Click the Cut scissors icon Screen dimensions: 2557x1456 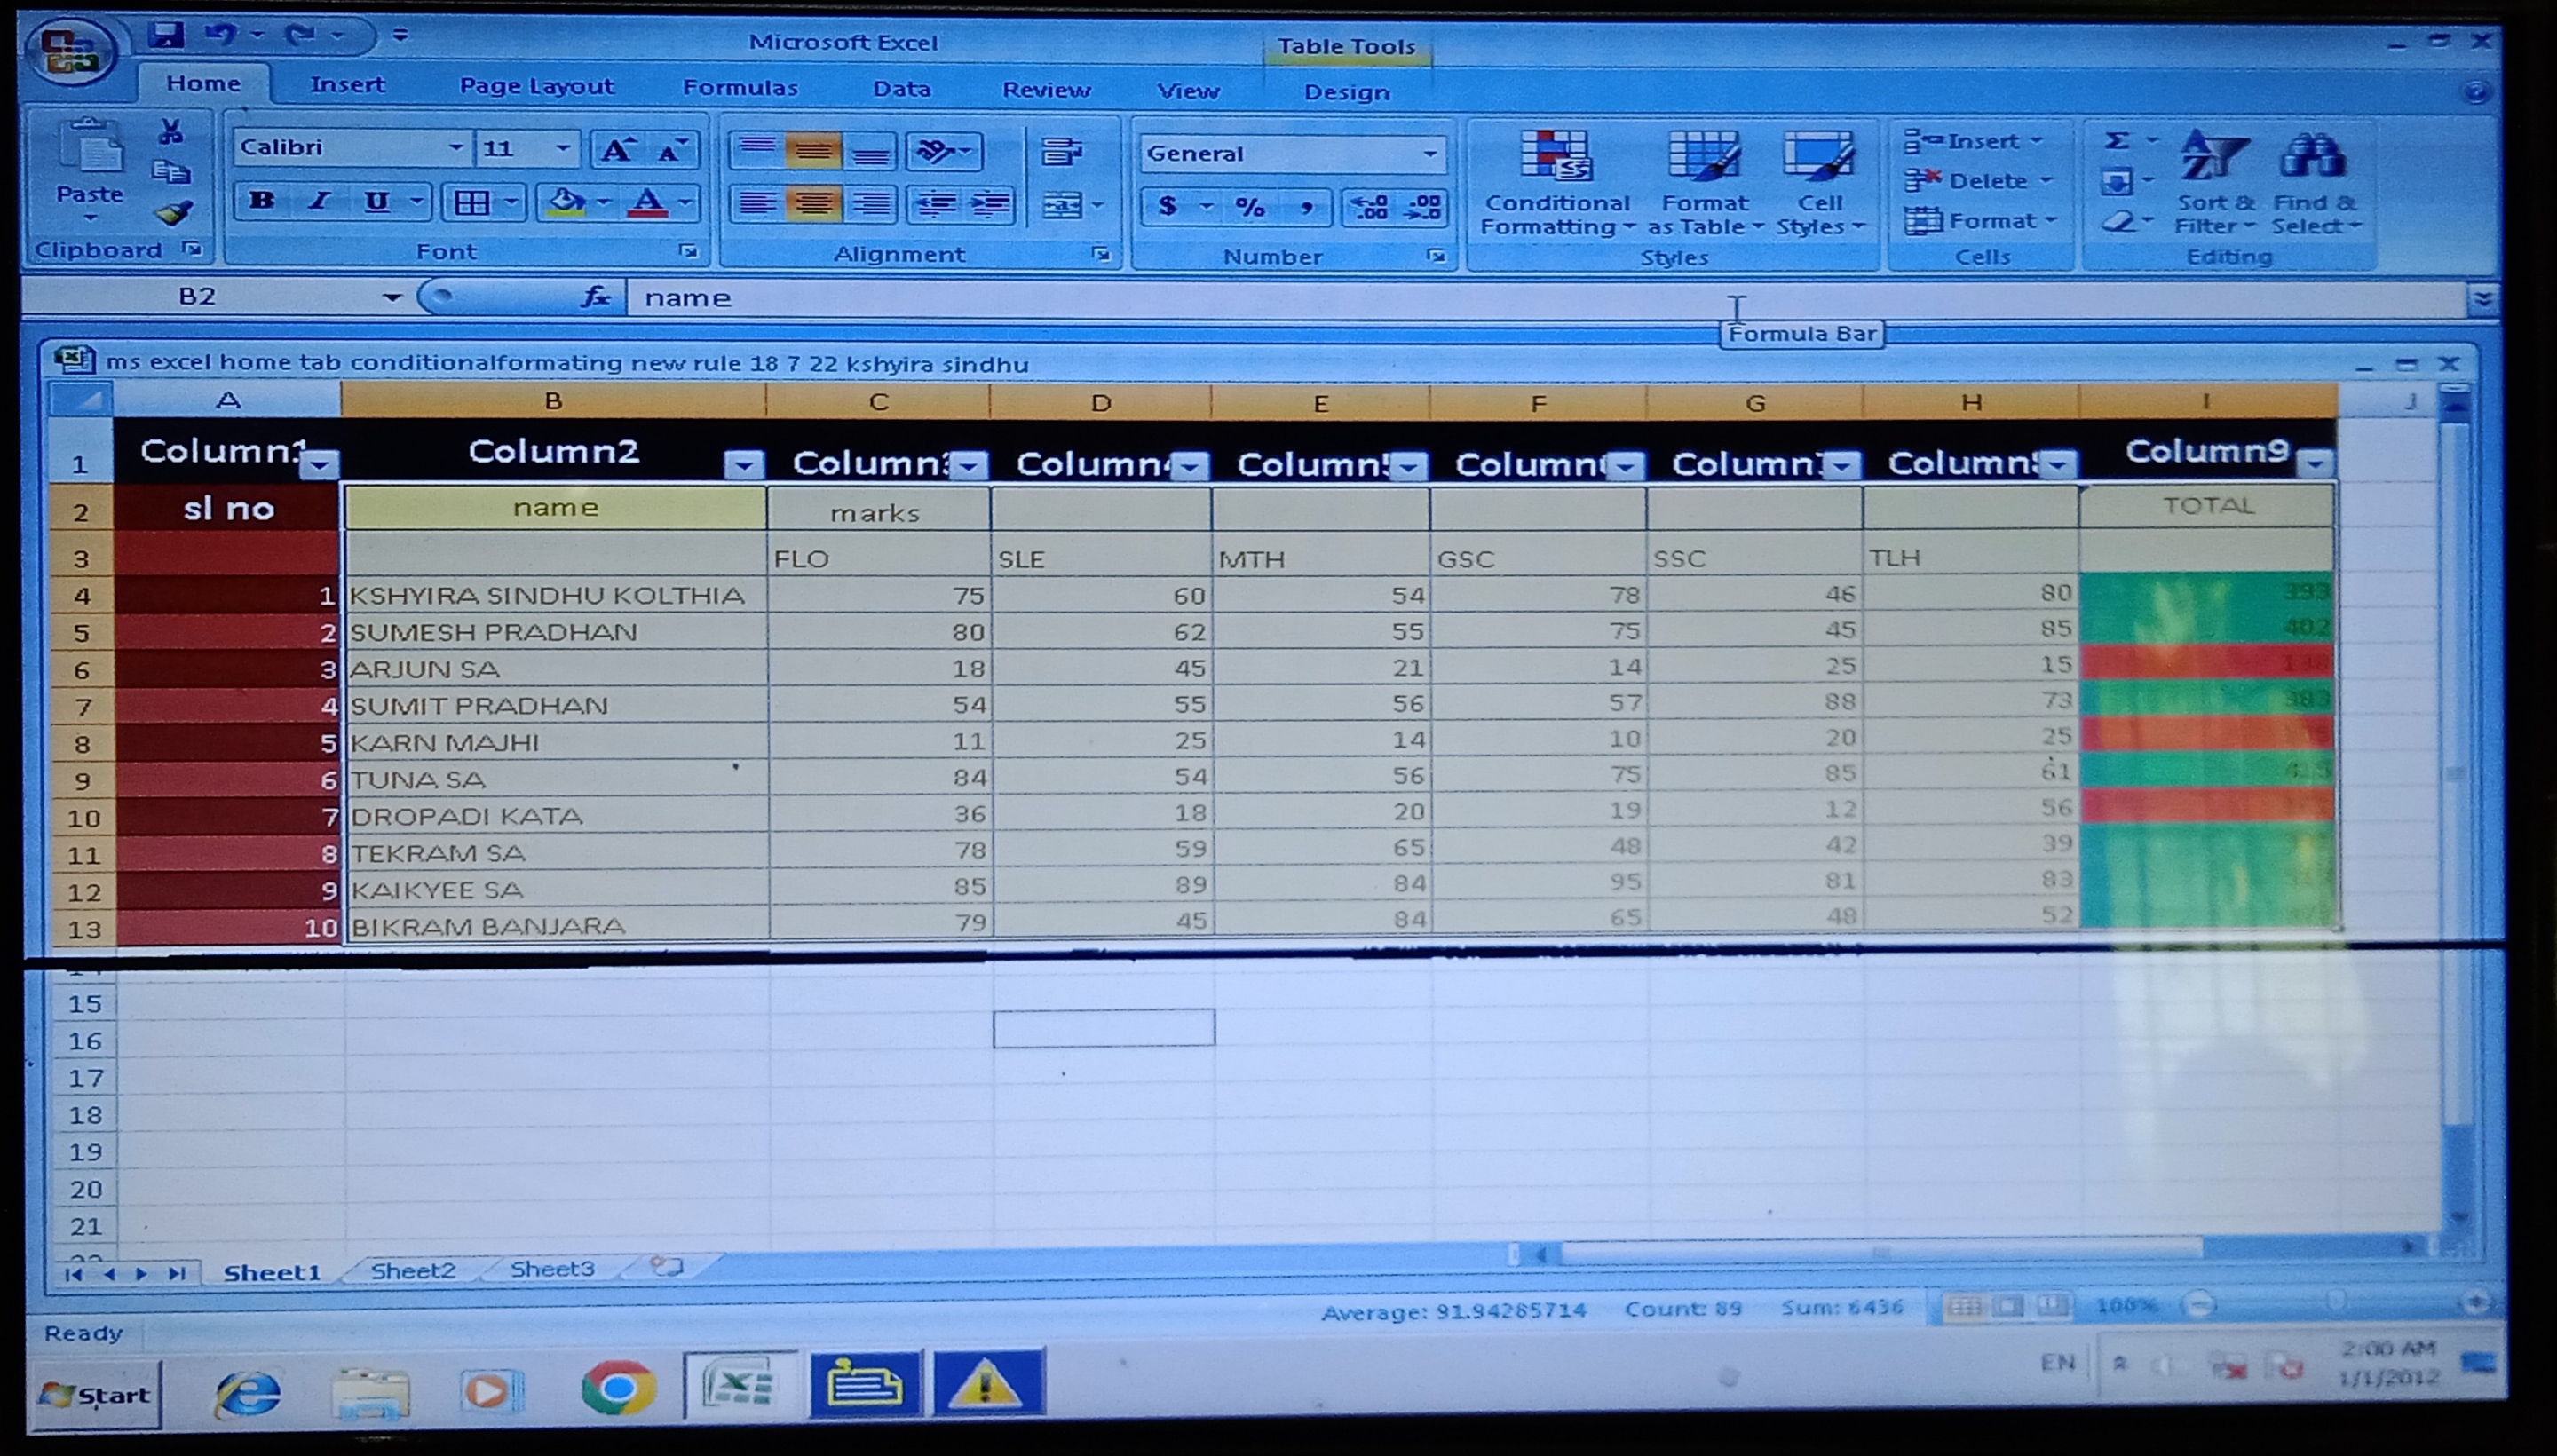[171, 131]
